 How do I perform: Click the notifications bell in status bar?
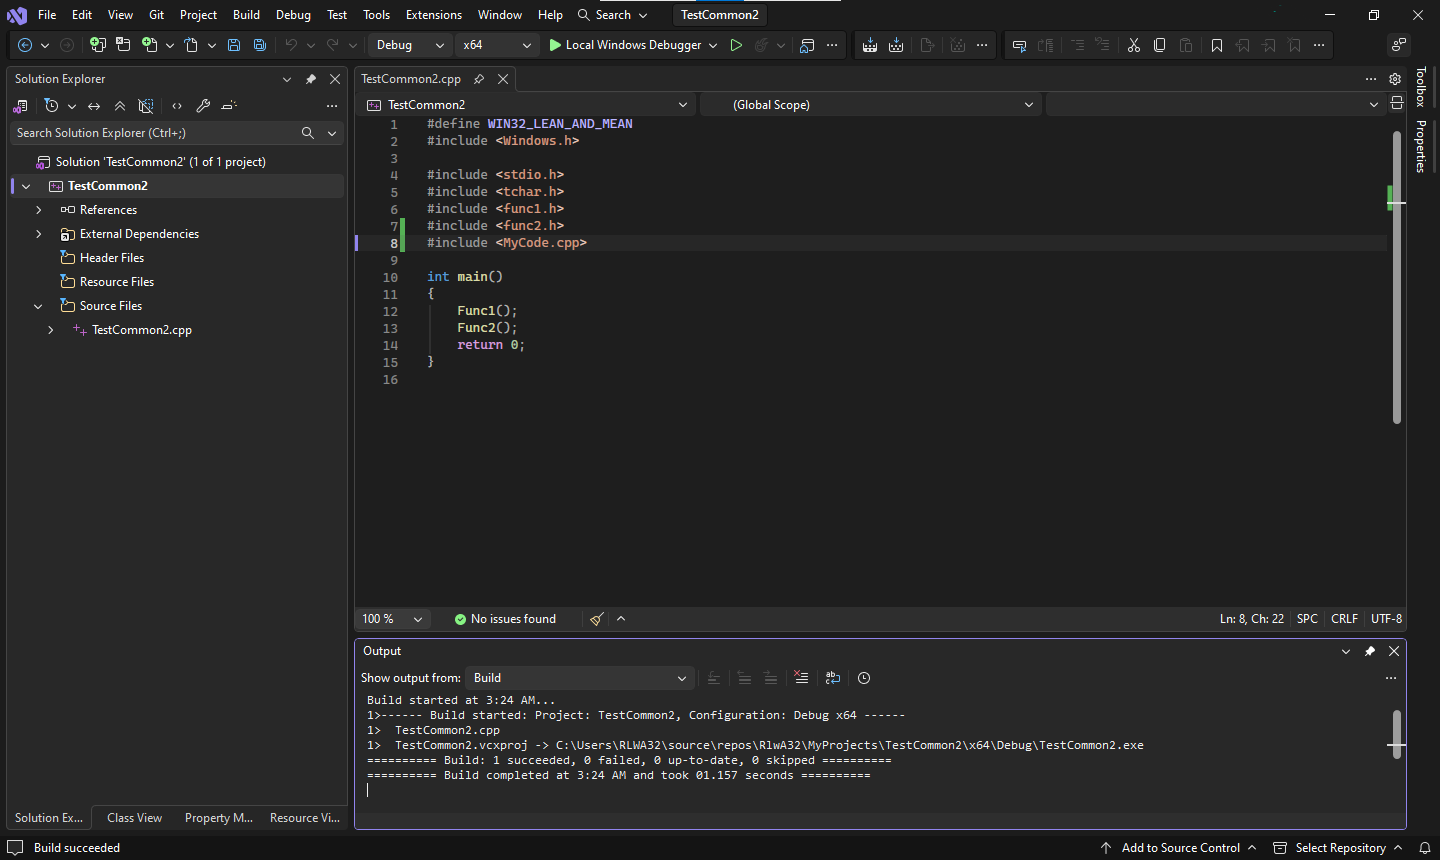click(x=1425, y=848)
